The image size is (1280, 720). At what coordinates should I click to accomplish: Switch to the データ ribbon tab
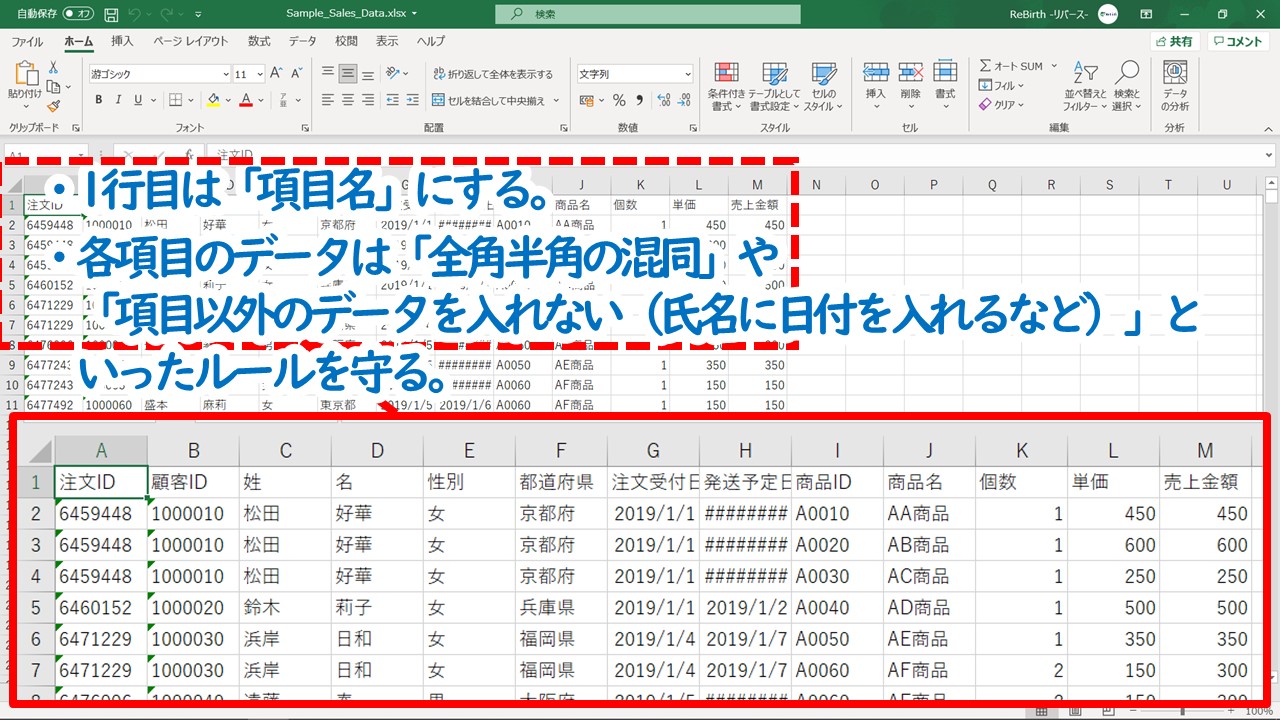coord(302,41)
